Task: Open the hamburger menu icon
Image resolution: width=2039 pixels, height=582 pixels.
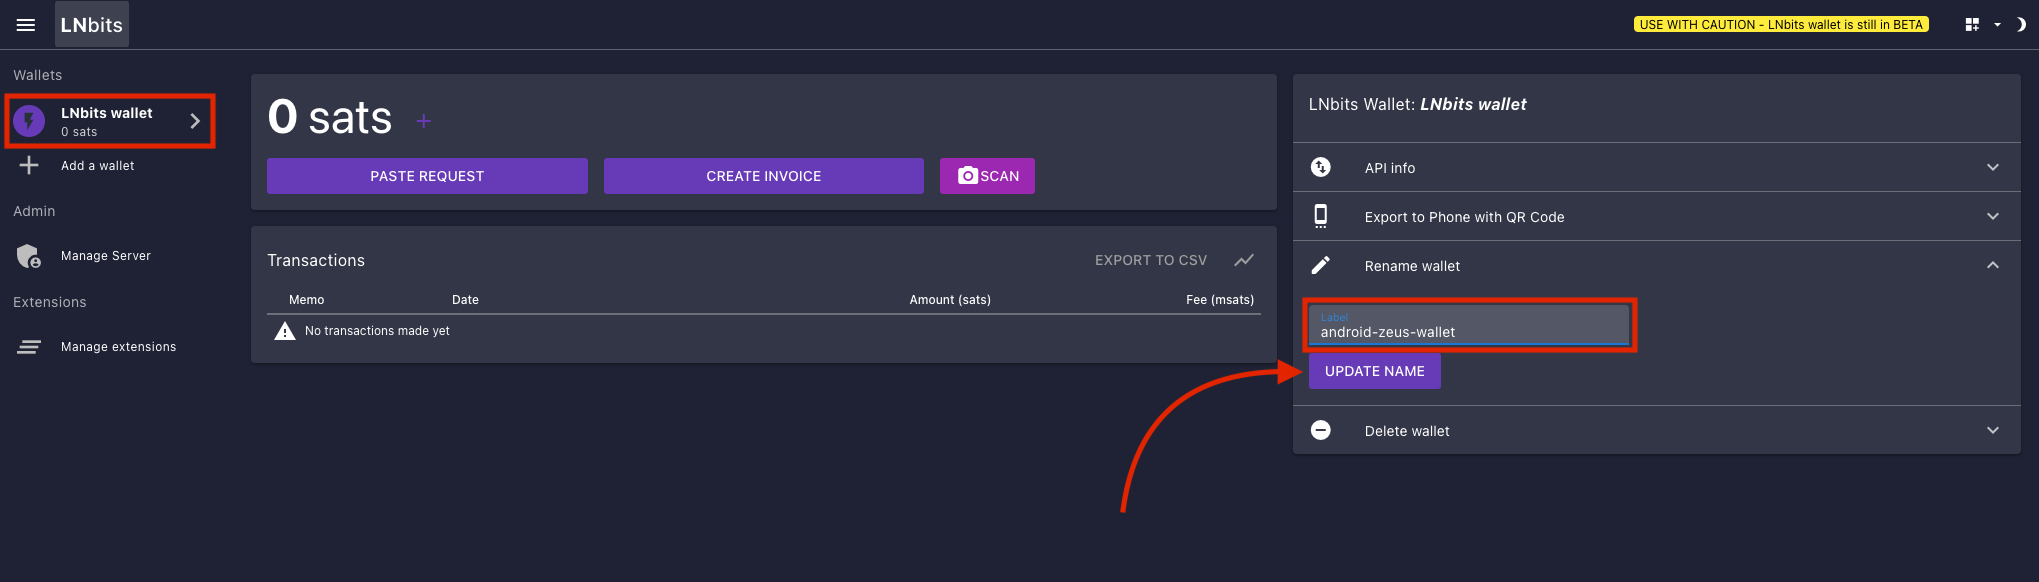Action: coord(26,25)
